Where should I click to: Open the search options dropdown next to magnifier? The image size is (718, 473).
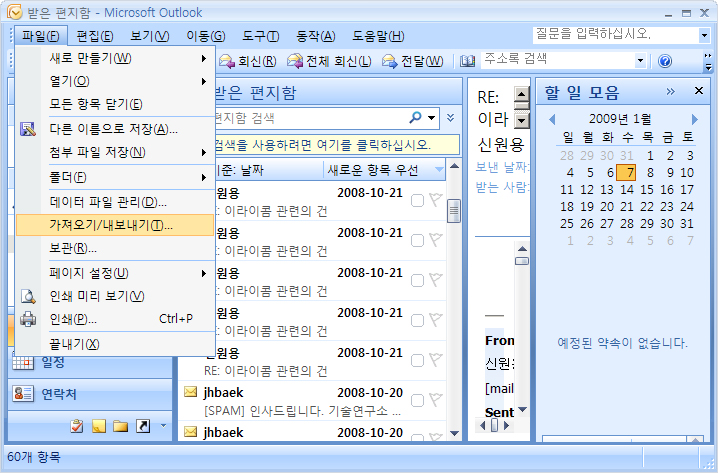[x=431, y=118]
